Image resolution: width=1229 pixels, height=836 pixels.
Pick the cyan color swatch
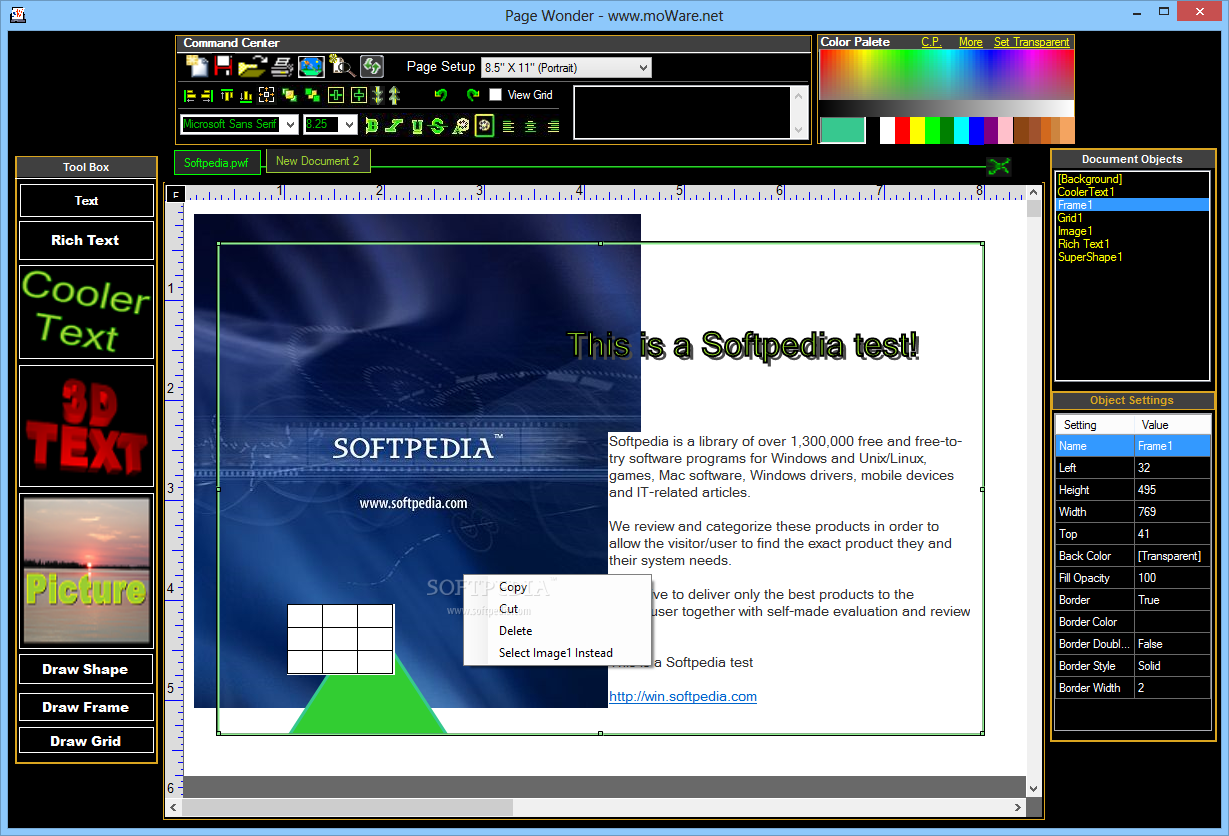(x=961, y=130)
